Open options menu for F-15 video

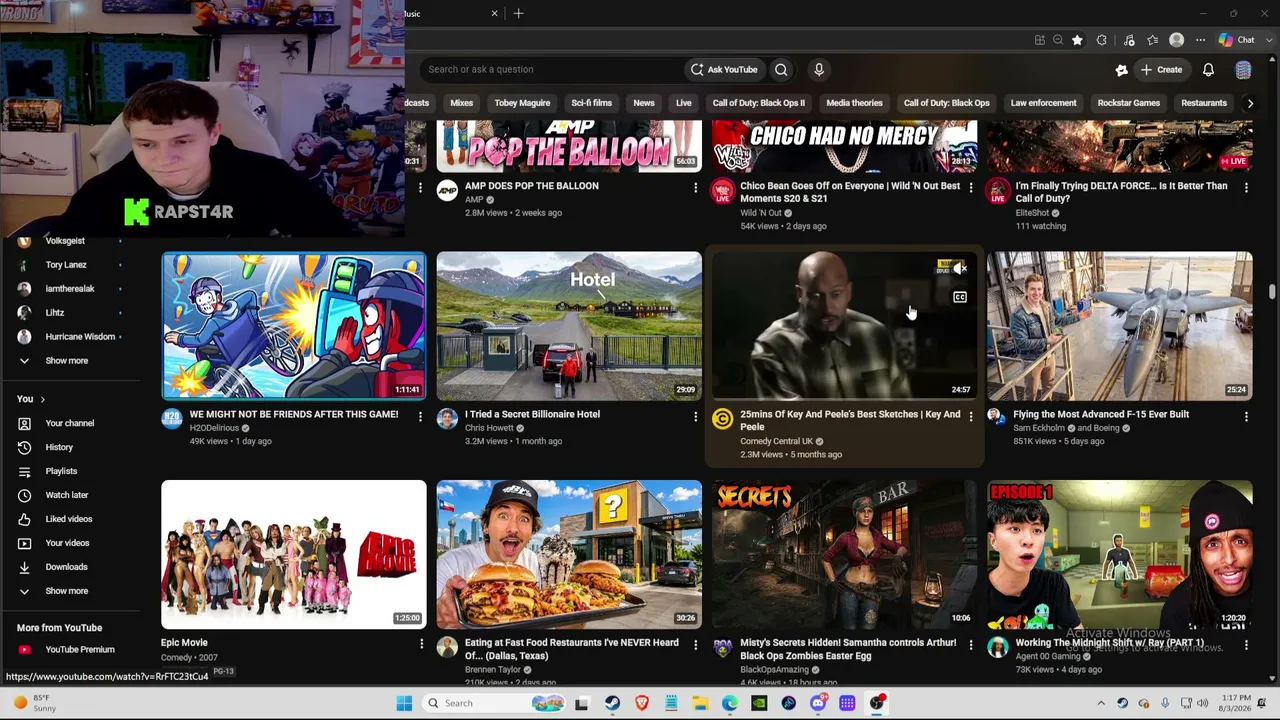pyautogui.click(x=1246, y=416)
